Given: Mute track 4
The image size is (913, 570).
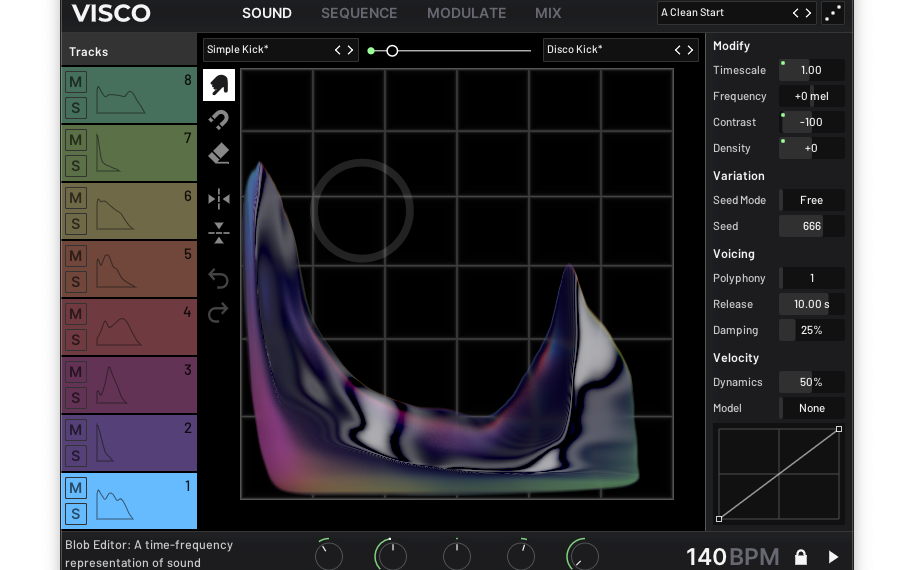Looking at the screenshot, I should 76,313.
